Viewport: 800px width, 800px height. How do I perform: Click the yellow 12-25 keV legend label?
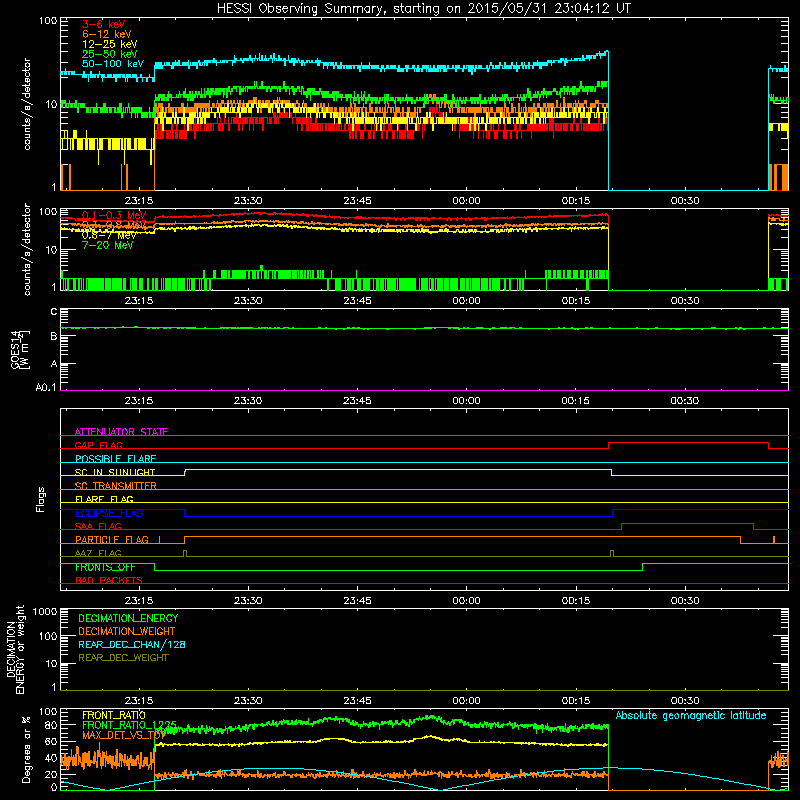point(110,44)
